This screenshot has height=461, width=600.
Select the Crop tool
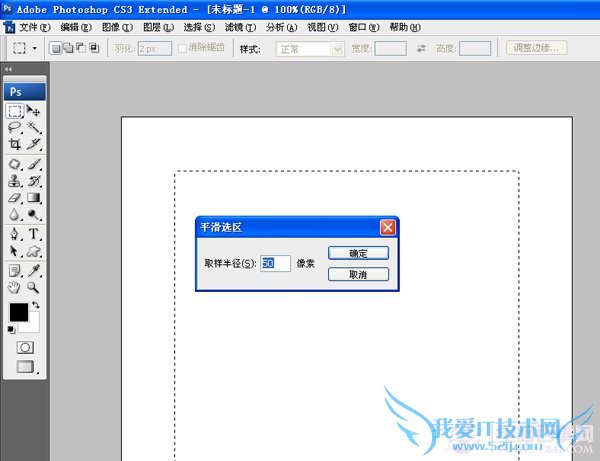pos(15,144)
